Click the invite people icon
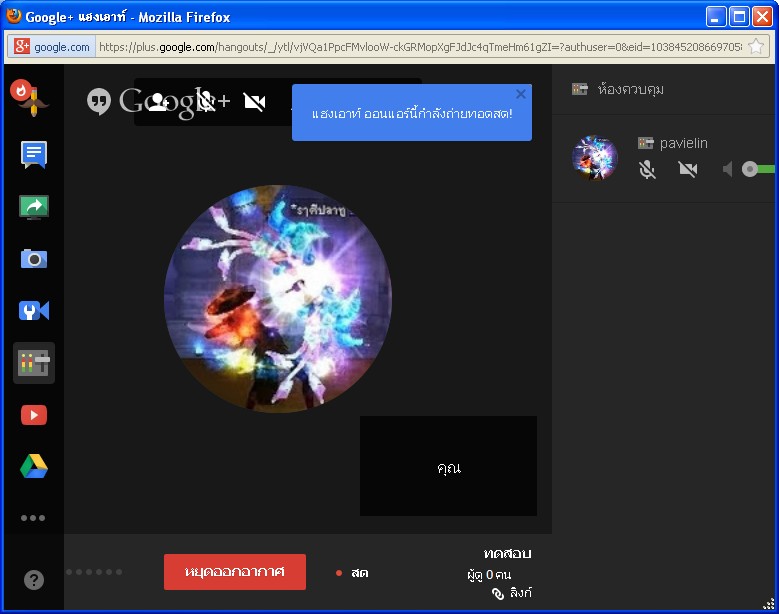The width and height of the screenshot is (779, 614). coord(157,102)
